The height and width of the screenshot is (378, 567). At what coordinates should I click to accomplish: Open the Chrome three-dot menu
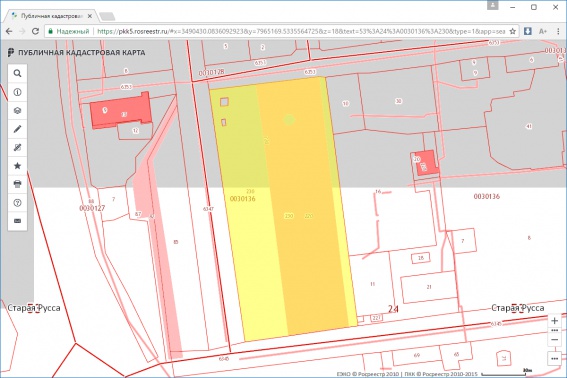point(558,31)
